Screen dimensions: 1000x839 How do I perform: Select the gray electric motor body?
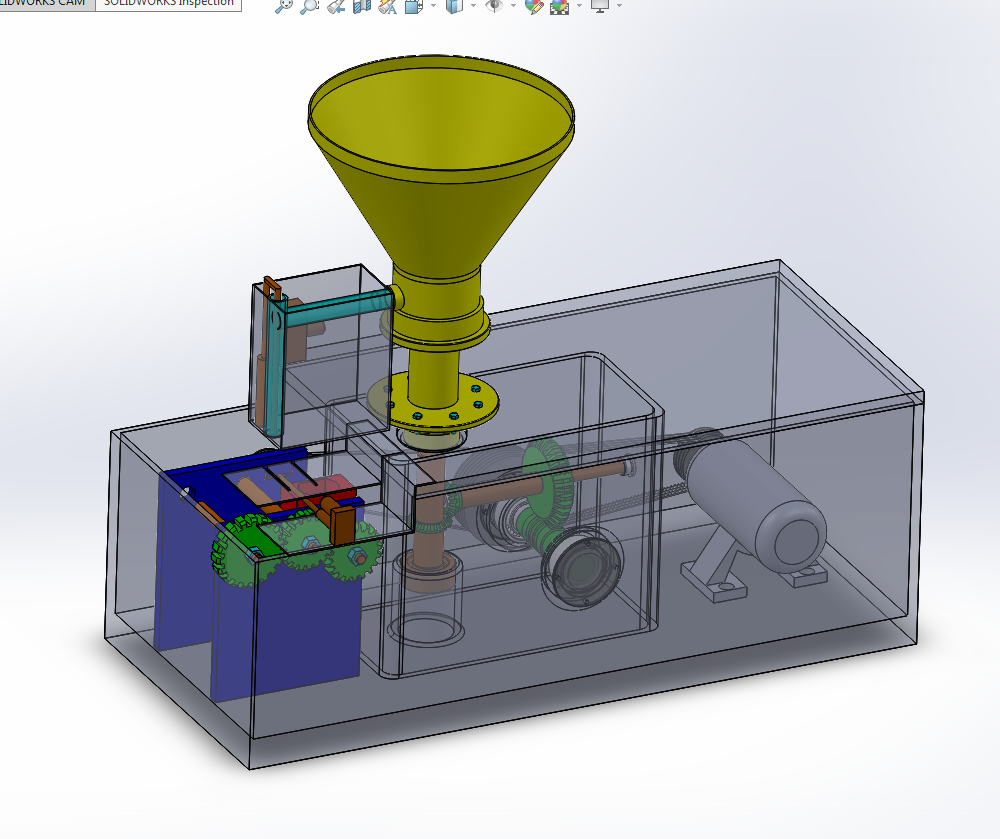(x=756, y=504)
